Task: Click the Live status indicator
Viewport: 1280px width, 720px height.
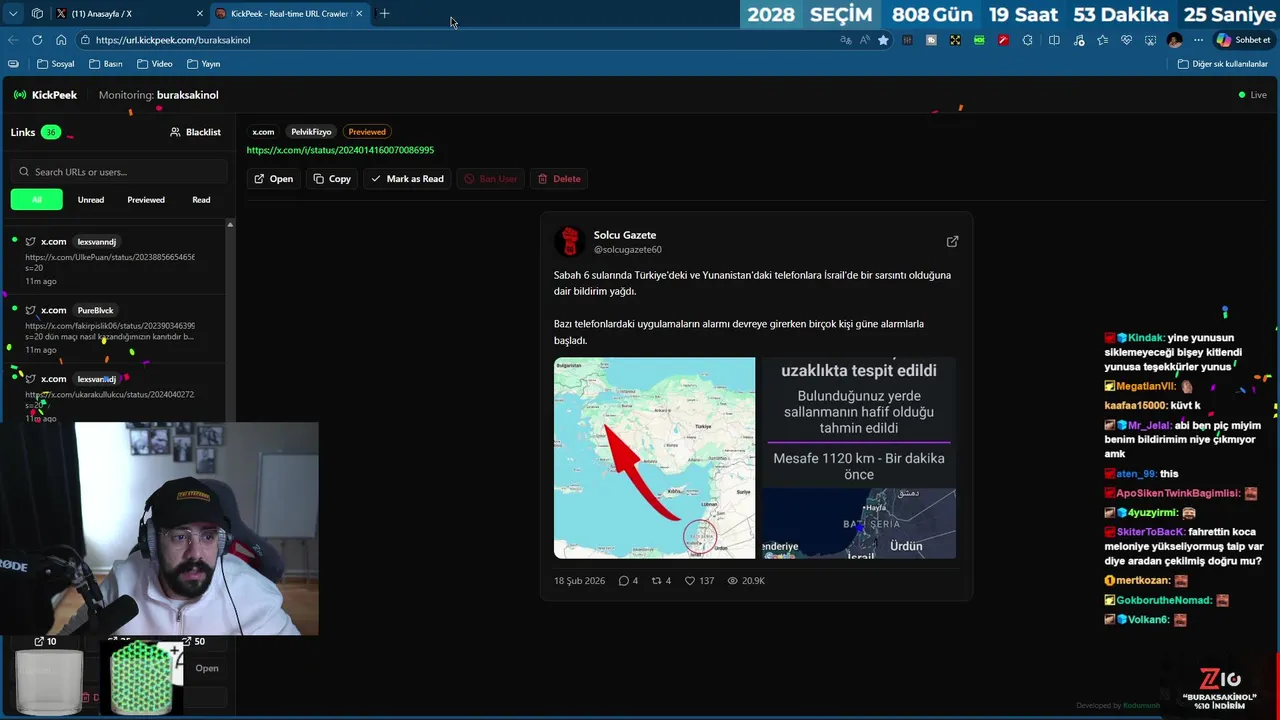Action: [1252, 95]
